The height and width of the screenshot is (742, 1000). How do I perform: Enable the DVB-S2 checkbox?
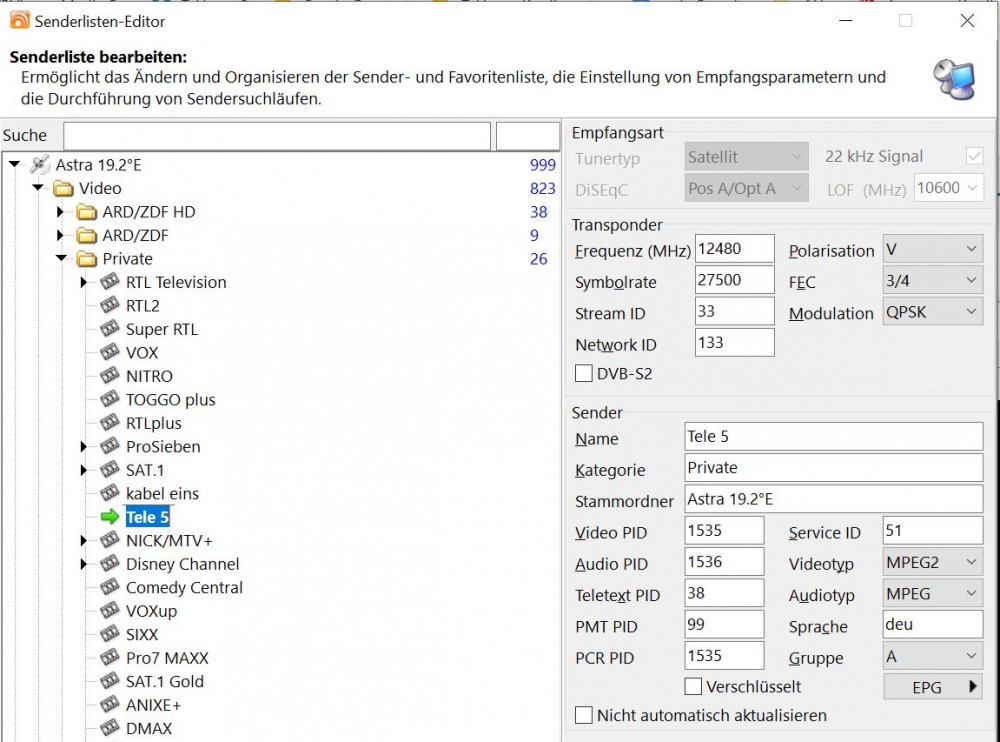pos(583,372)
